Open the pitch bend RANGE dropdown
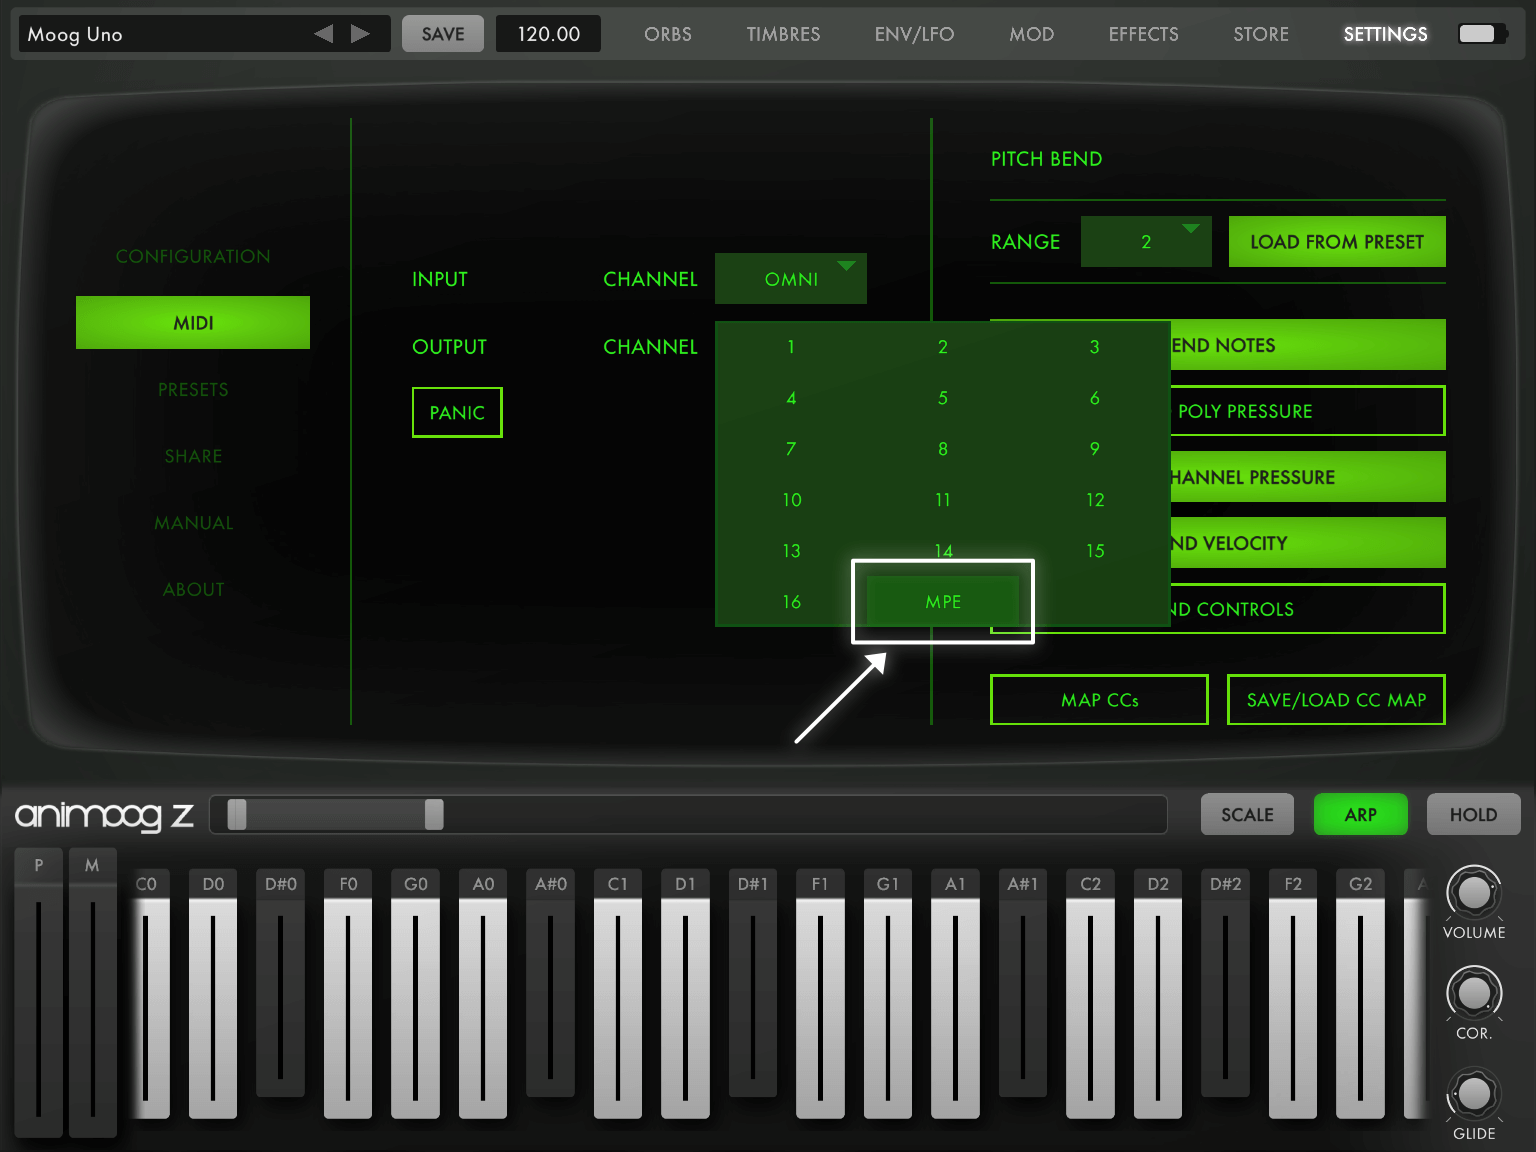Screen dimensions: 1536x1152 tap(1146, 242)
